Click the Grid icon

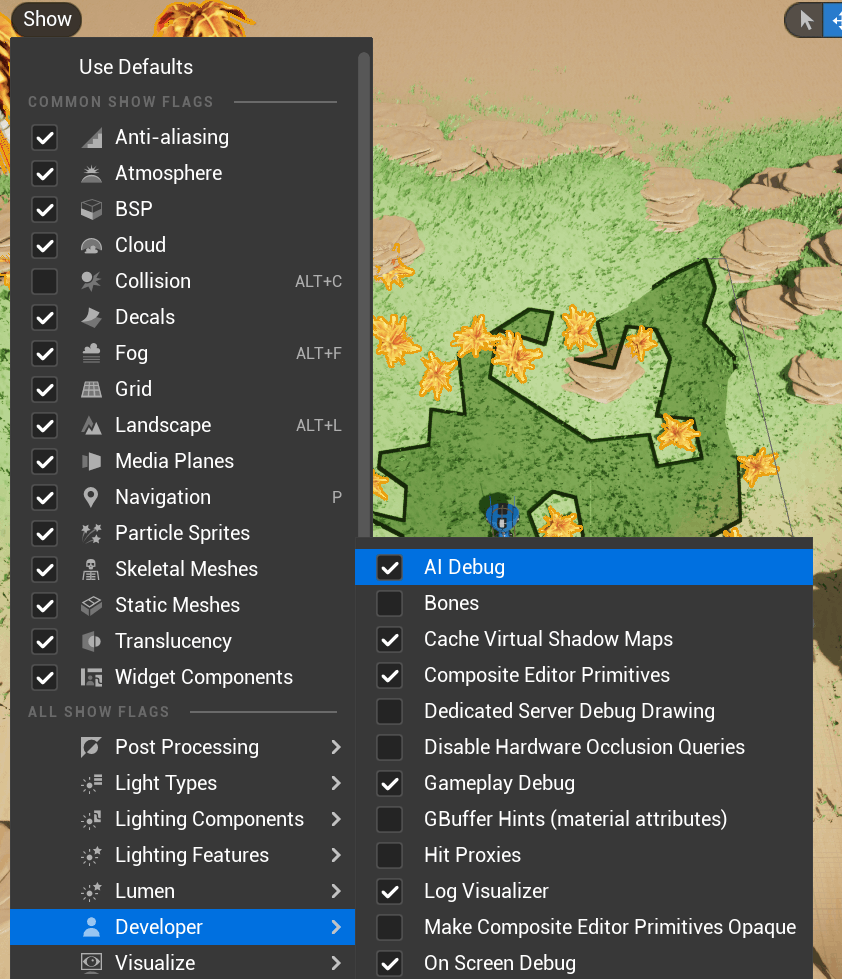[92, 390]
